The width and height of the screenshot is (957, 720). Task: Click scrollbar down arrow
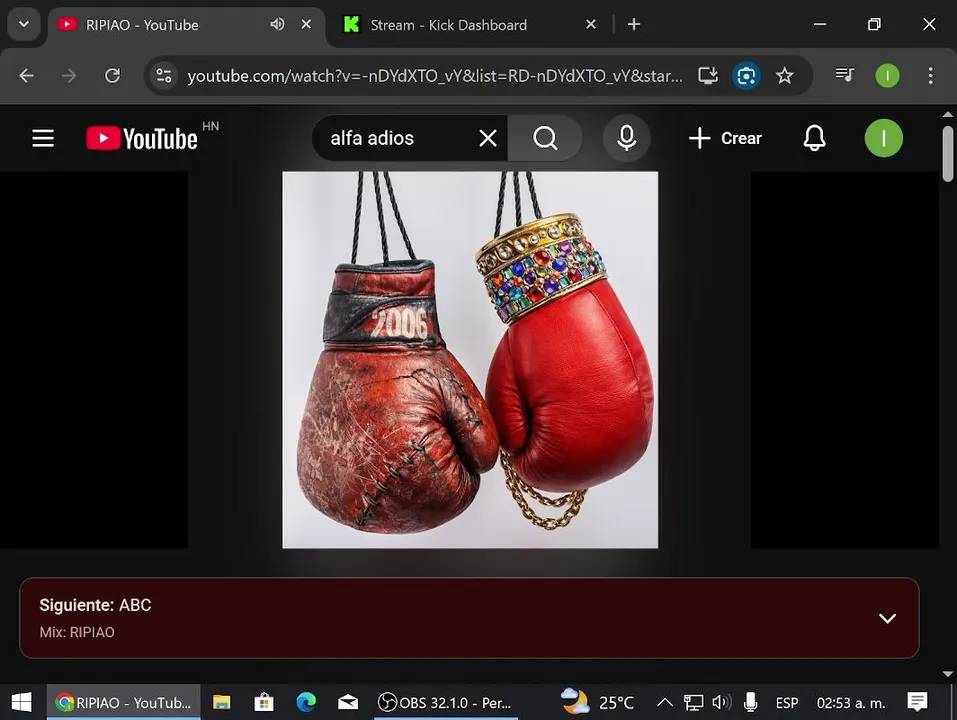coord(947,674)
